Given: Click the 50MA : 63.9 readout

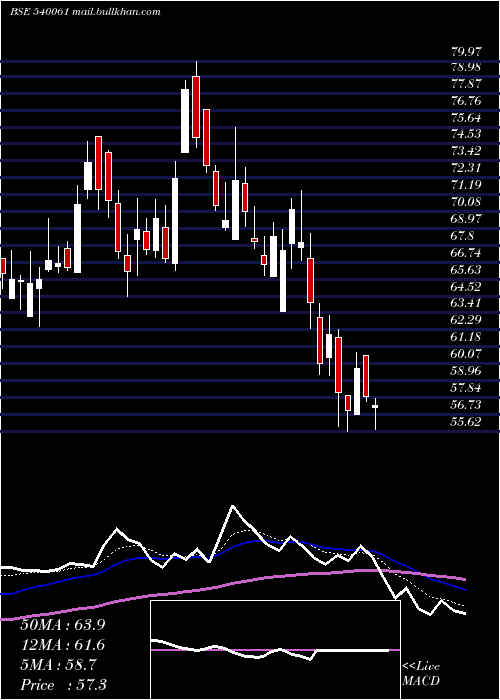Looking at the screenshot, I should [x=62, y=625].
